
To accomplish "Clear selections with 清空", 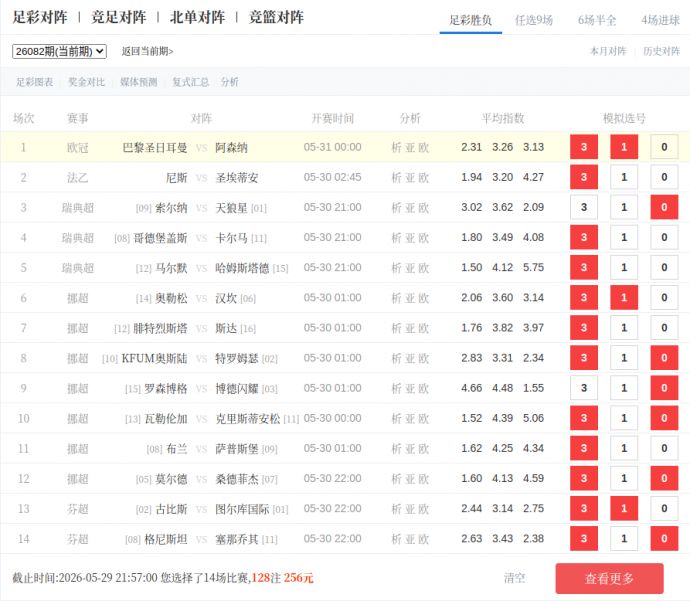I will [x=514, y=578].
